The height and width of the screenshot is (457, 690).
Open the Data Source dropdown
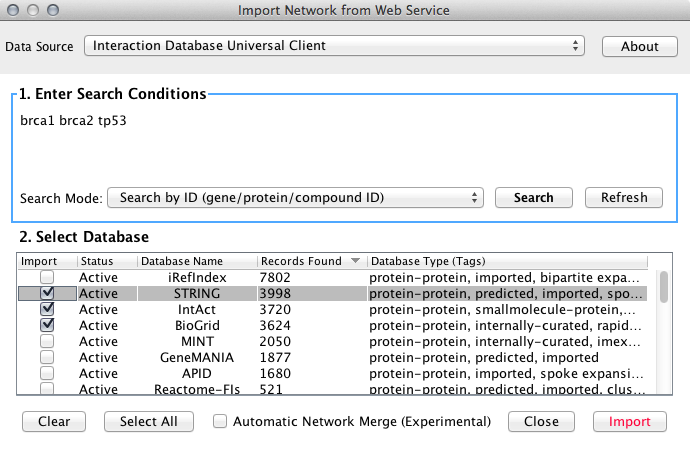[x=335, y=46]
